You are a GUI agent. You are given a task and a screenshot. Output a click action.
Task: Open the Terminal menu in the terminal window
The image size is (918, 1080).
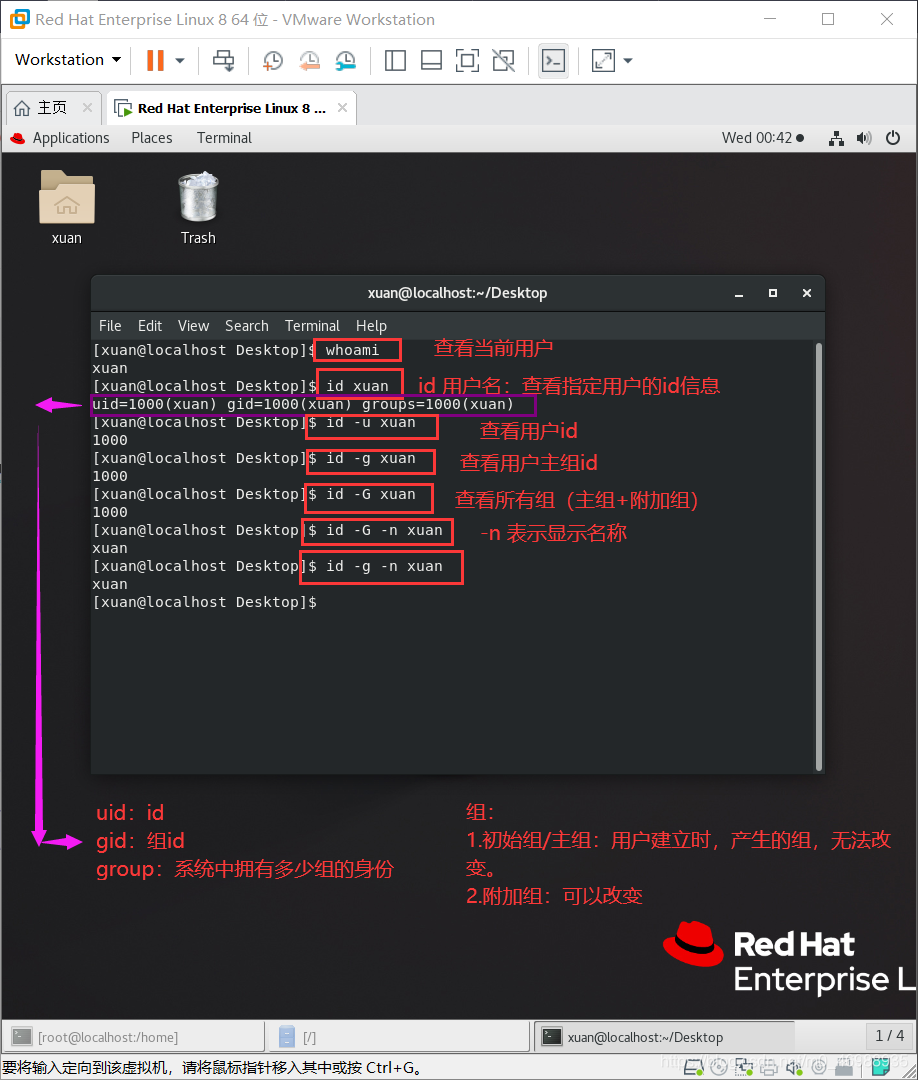pyautogui.click(x=312, y=326)
